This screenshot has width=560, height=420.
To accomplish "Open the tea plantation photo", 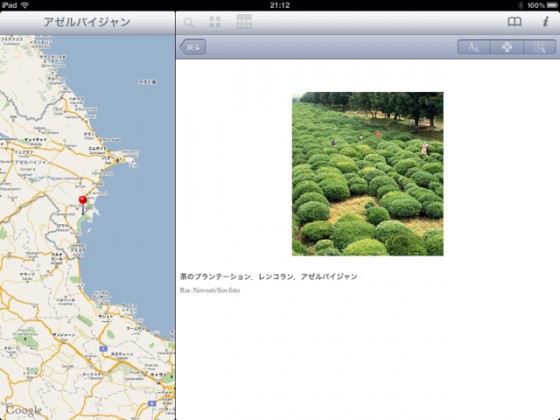I will [368, 174].
